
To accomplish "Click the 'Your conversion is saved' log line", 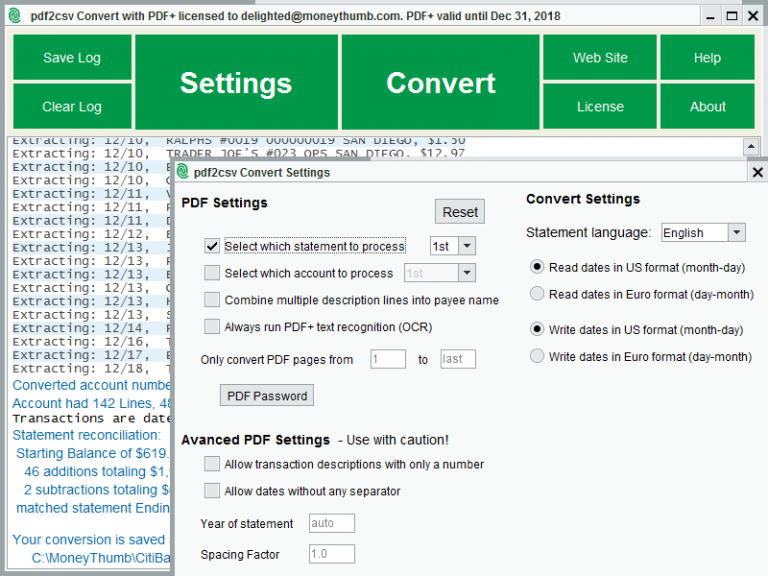I will [90, 539].
